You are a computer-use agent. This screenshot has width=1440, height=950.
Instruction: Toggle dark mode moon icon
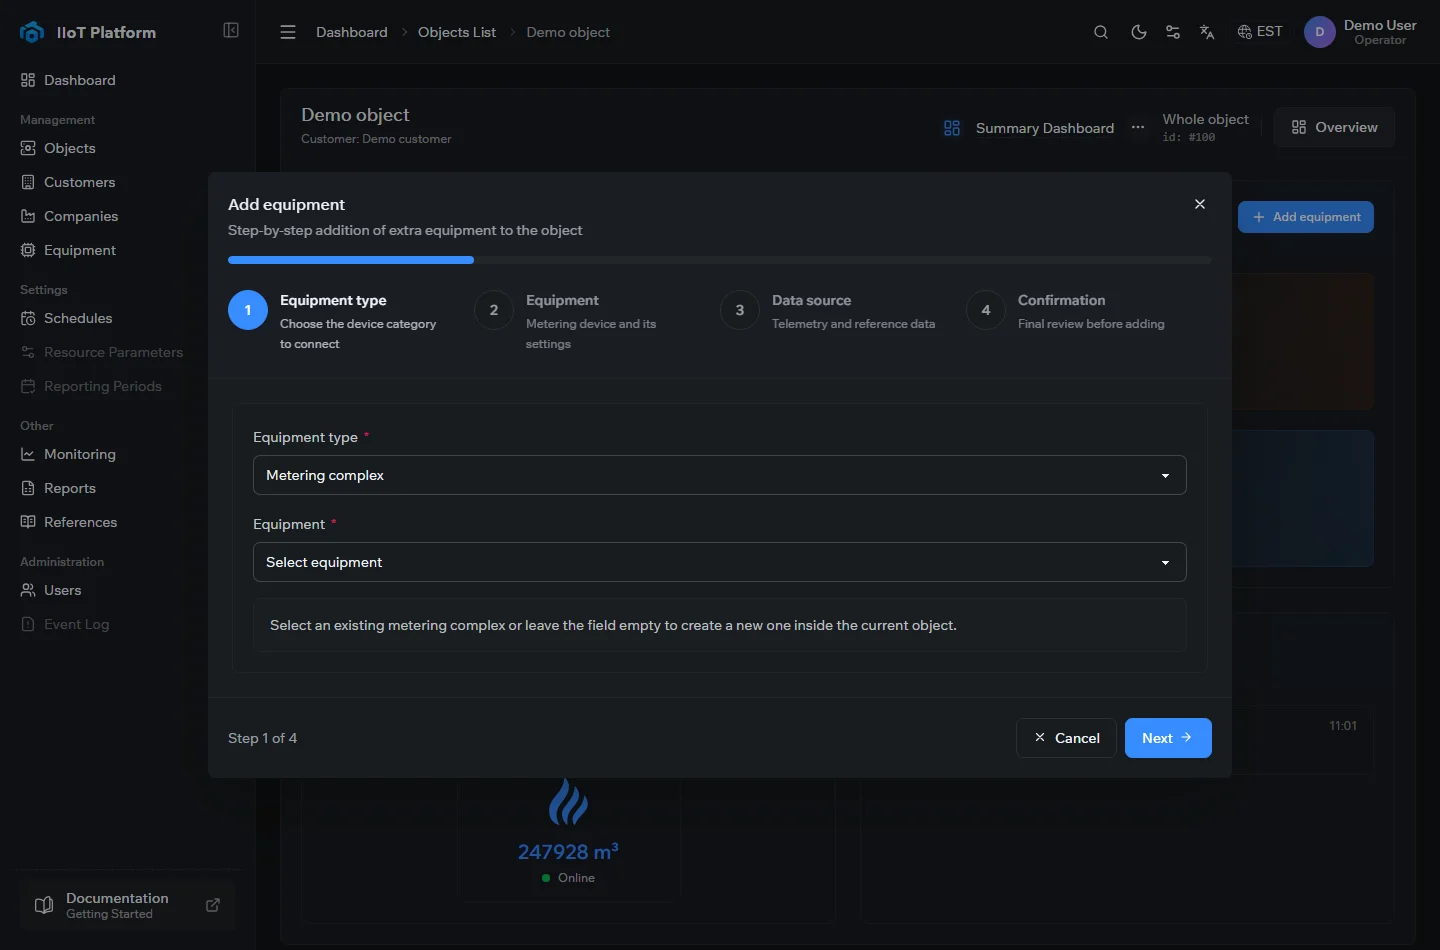[1138, 32]
